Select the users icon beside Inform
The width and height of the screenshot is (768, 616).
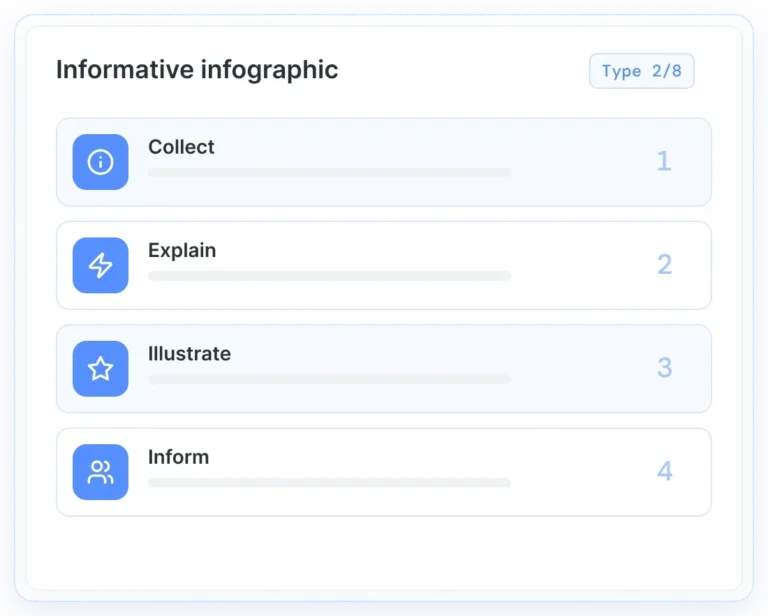100,472
